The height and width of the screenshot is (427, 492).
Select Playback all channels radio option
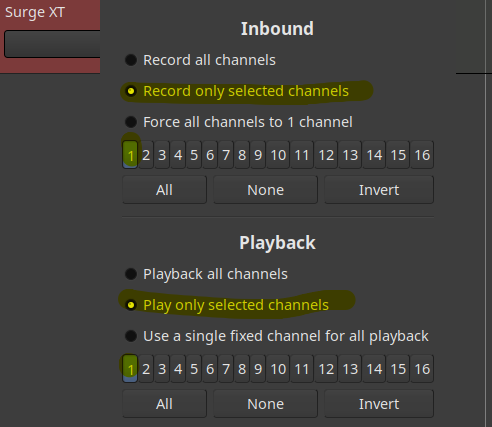click(206, 274)
